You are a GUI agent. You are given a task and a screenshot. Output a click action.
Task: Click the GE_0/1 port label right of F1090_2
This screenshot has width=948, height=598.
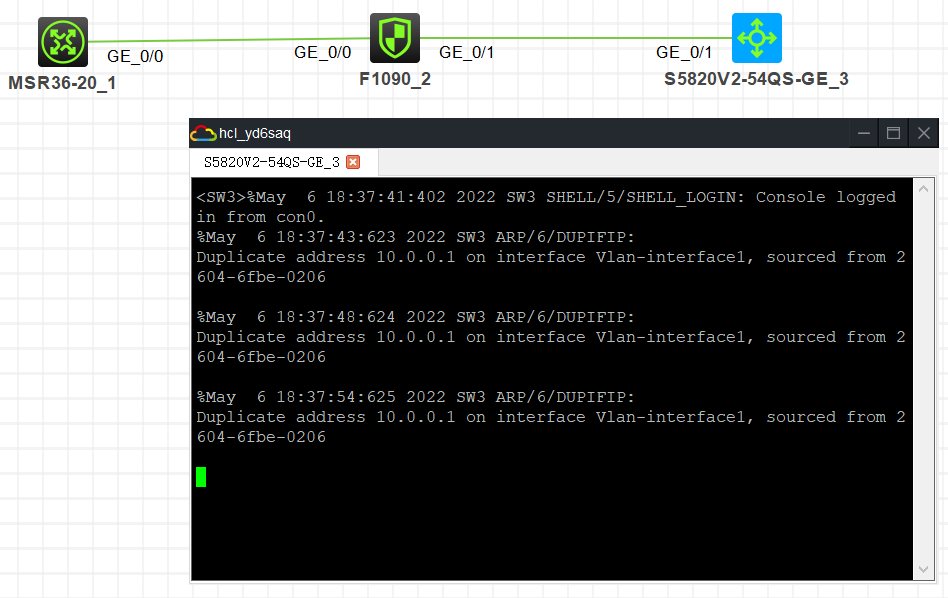point(467,53)
